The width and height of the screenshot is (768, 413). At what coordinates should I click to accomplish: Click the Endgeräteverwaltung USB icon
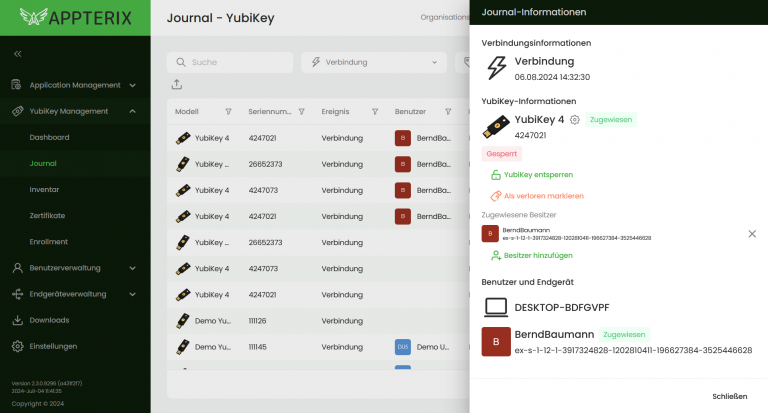[17, 294]
